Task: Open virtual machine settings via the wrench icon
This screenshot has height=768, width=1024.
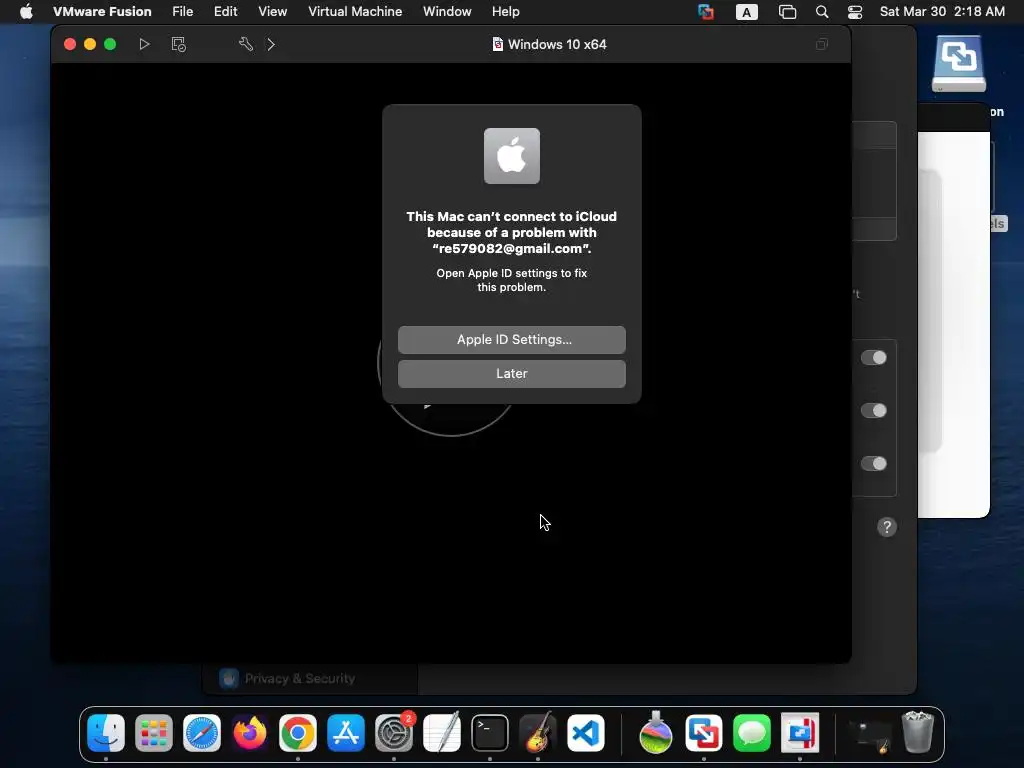Action: [x=246, y=44]
